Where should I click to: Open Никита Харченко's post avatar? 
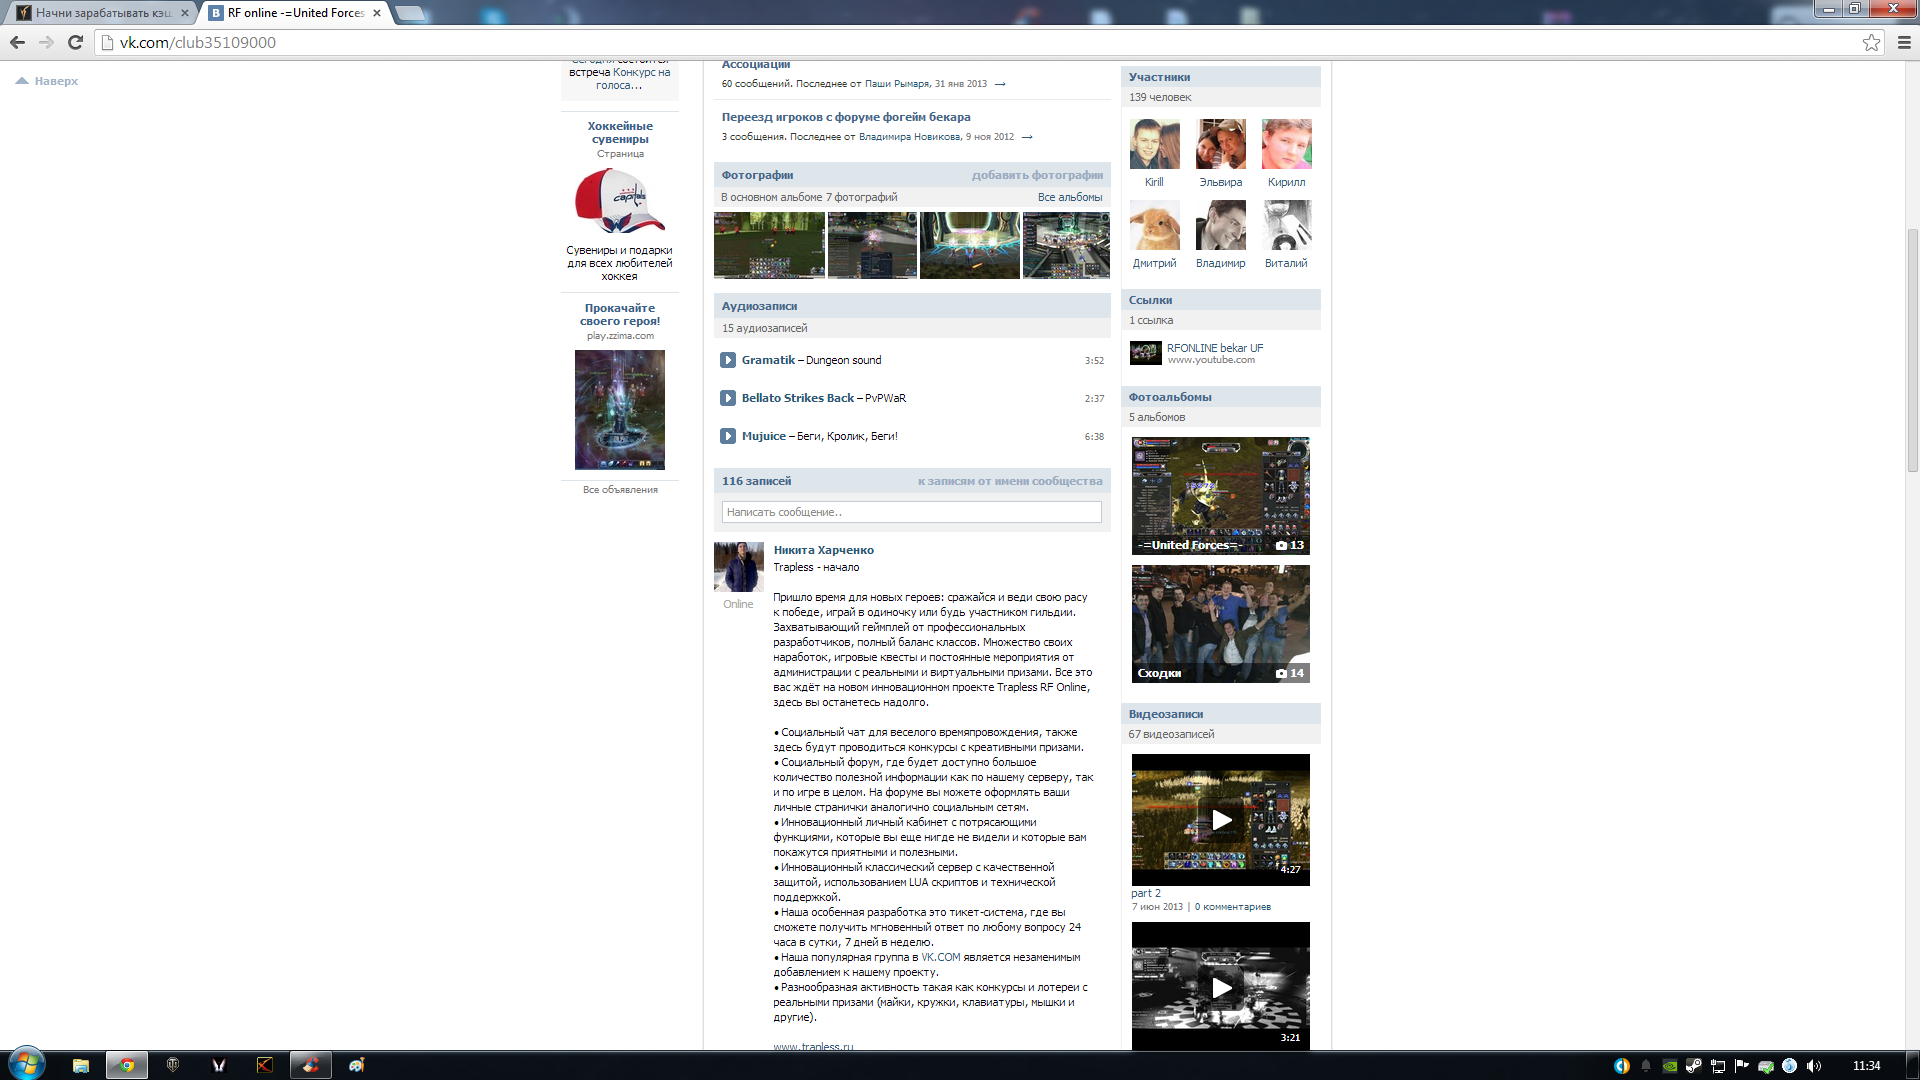[738, 567]
